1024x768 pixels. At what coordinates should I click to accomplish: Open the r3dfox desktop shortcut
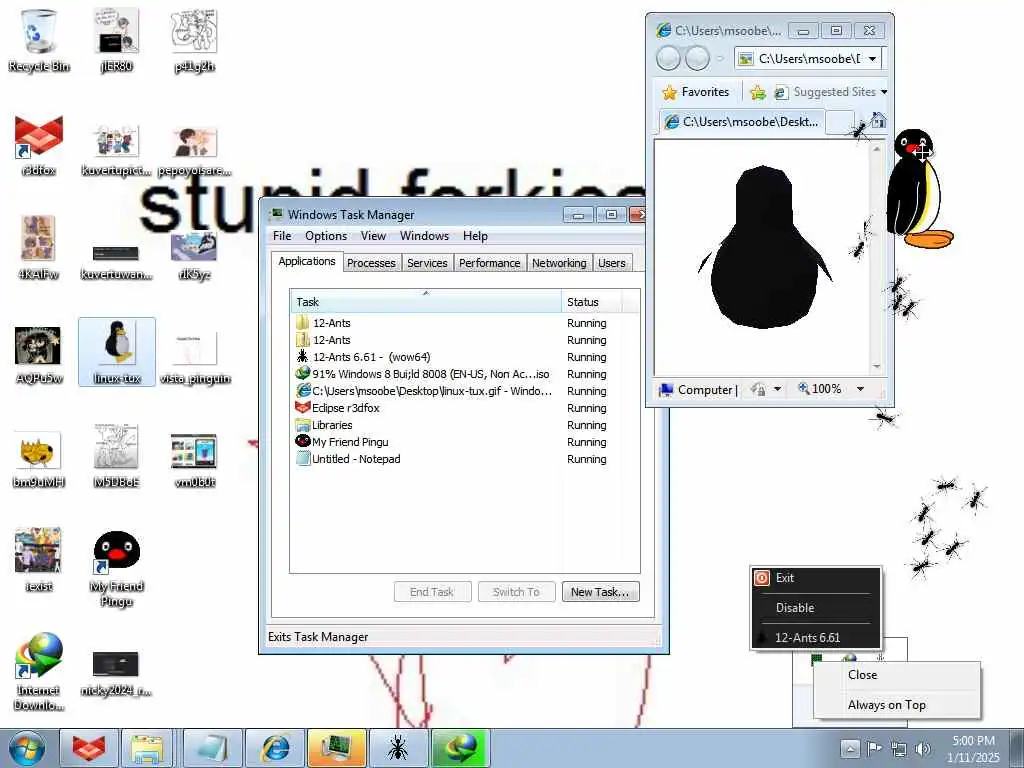coord(39,145)
